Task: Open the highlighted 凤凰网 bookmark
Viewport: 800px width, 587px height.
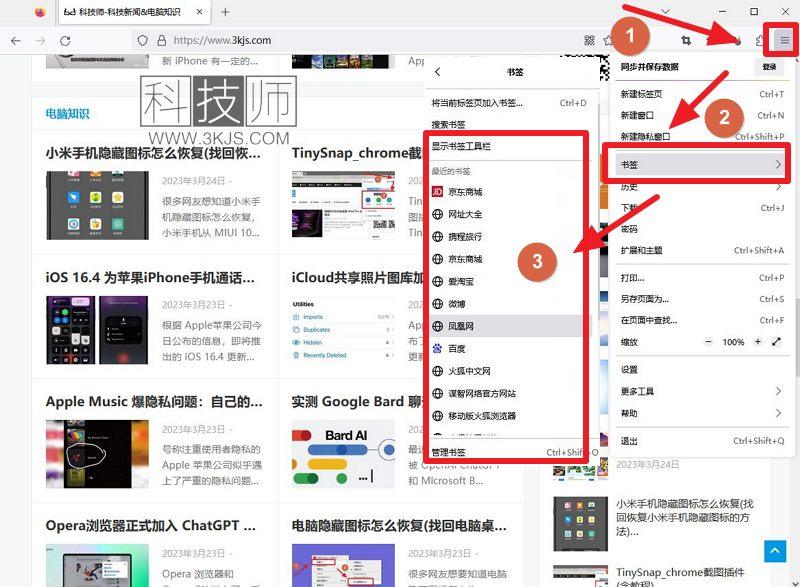Action: click(507, 326)
